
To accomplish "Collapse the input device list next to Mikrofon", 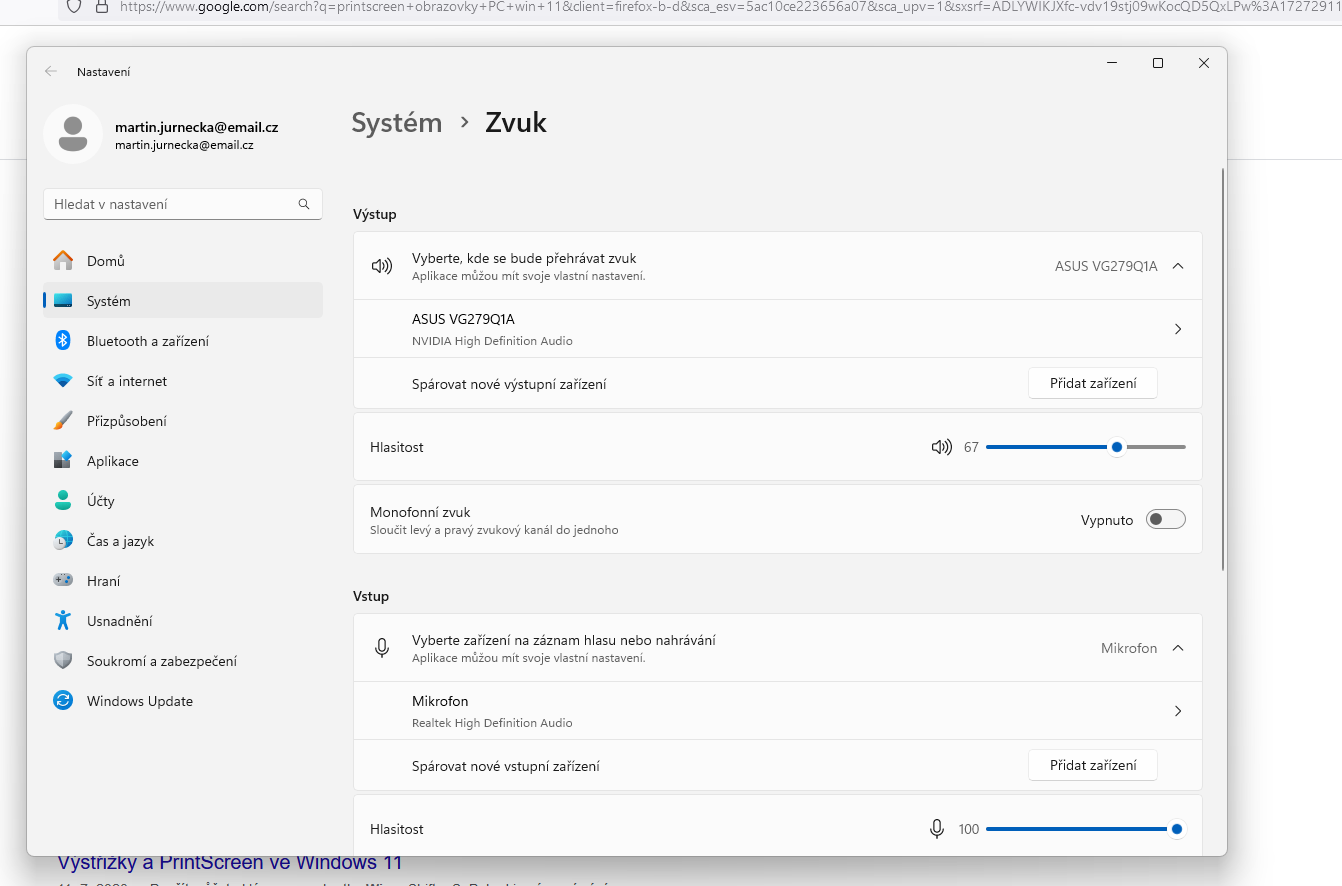I will click(x=1178, y=648).
